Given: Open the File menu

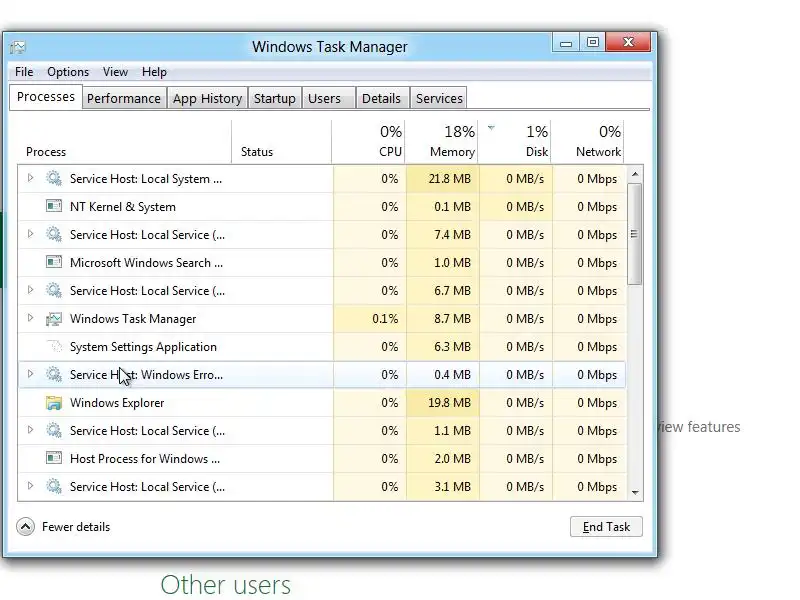Looking at the screenshot, I should pos(24,72).
